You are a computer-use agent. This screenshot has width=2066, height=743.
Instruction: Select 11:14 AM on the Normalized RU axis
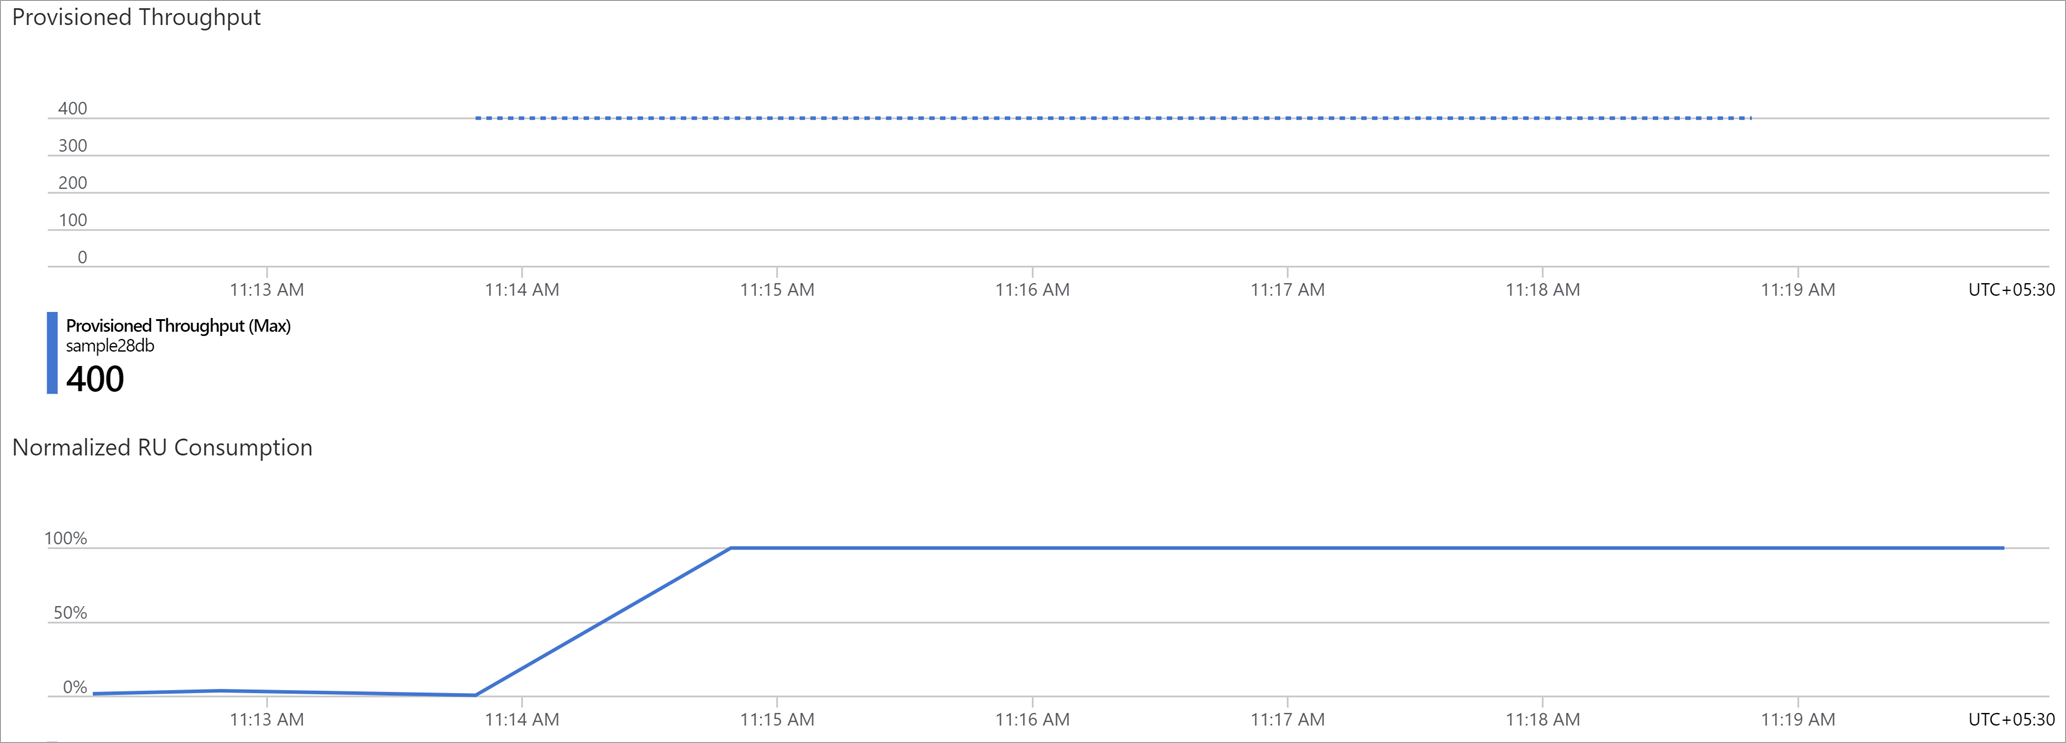522,720
